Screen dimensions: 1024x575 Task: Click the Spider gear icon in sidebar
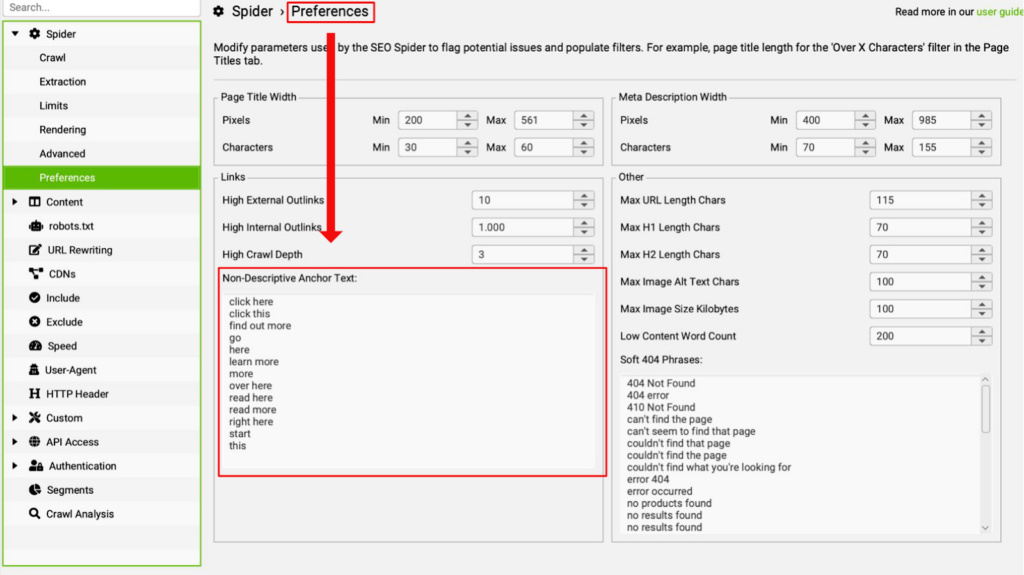click(x=35, y=34)
